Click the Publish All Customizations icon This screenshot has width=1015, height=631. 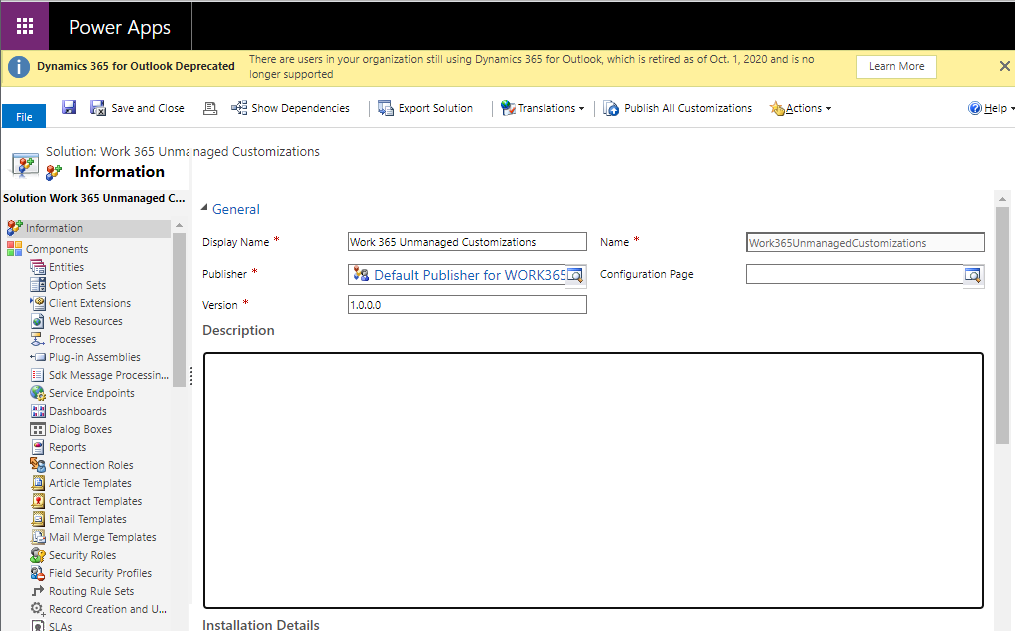[610, 108]
